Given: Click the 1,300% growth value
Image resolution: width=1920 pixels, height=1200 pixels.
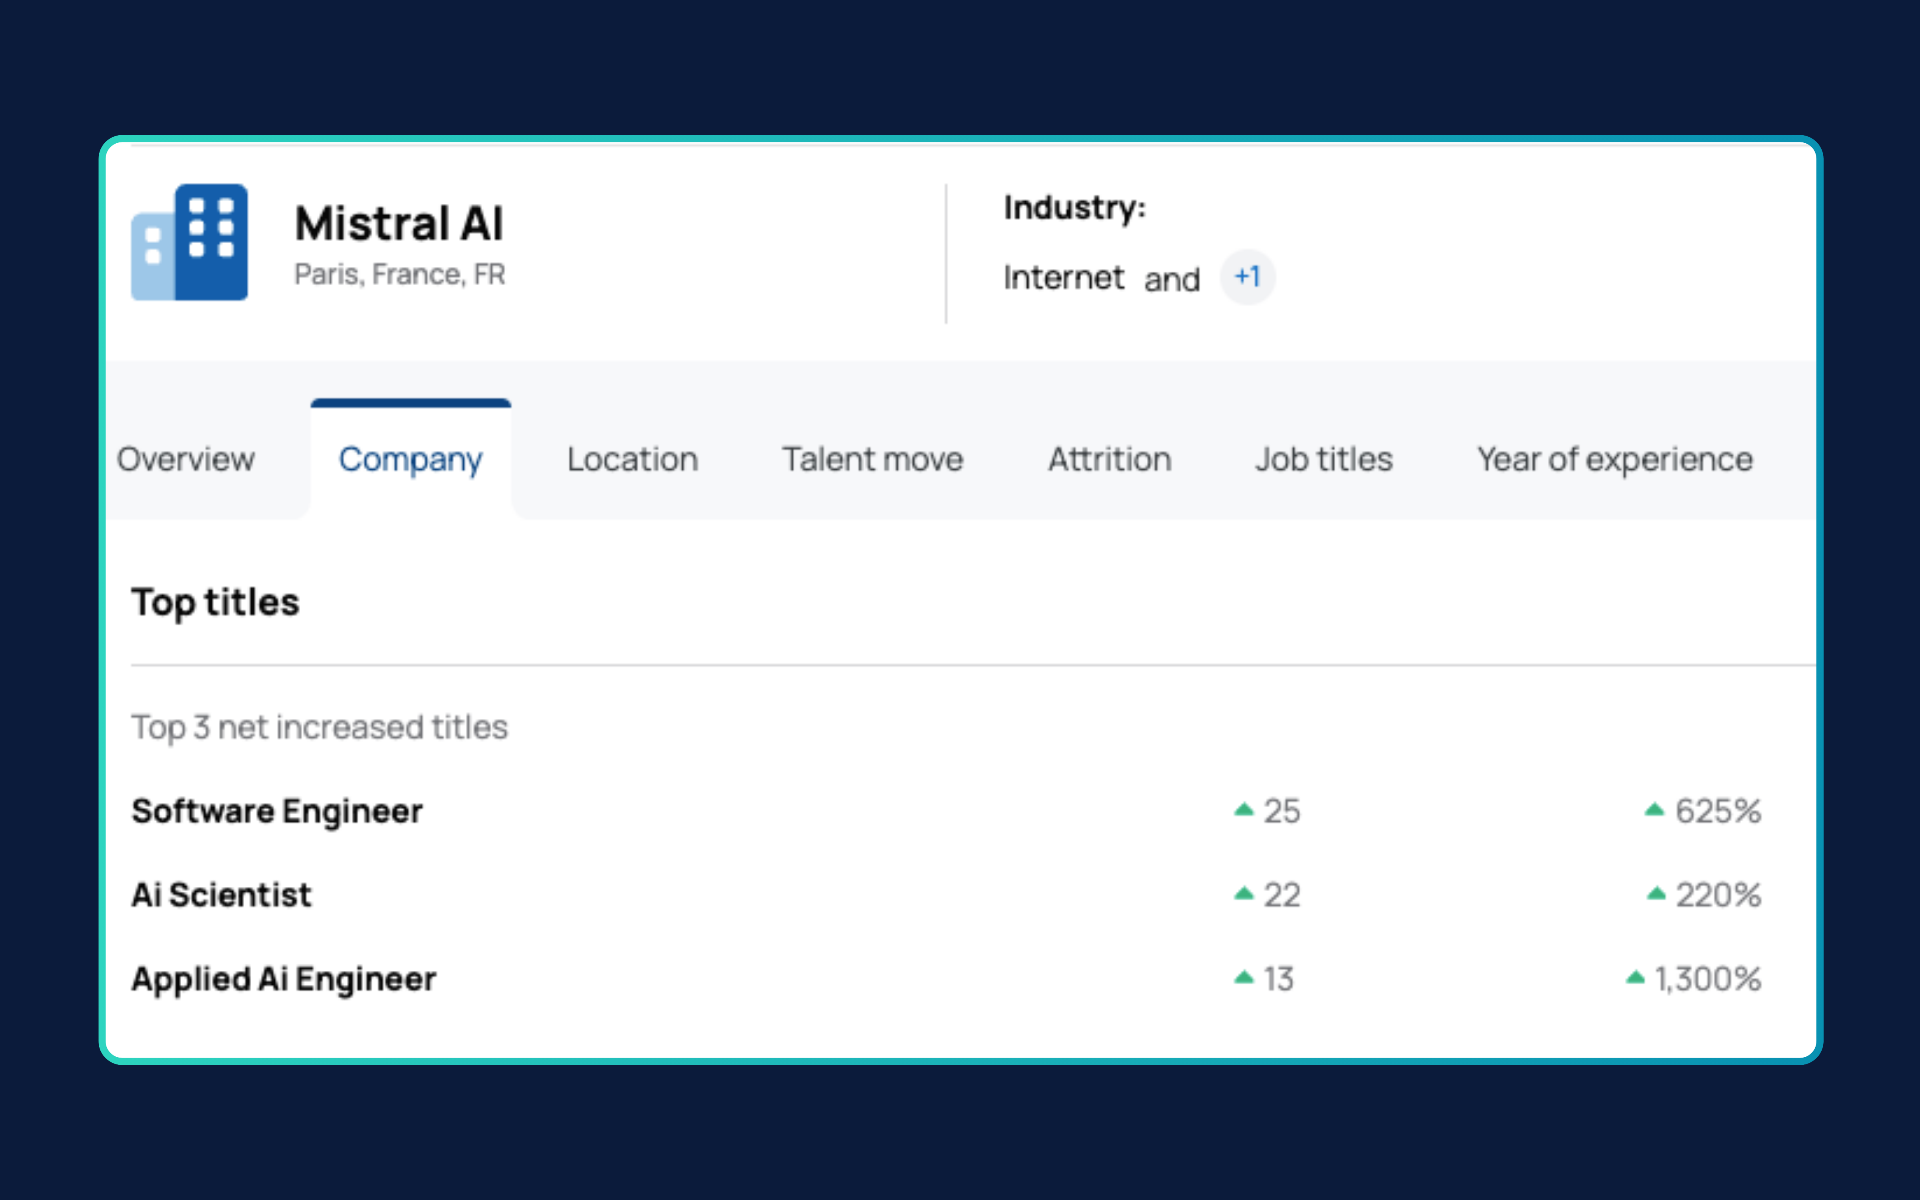Looking at the screenshot, I should (1708, 979).
